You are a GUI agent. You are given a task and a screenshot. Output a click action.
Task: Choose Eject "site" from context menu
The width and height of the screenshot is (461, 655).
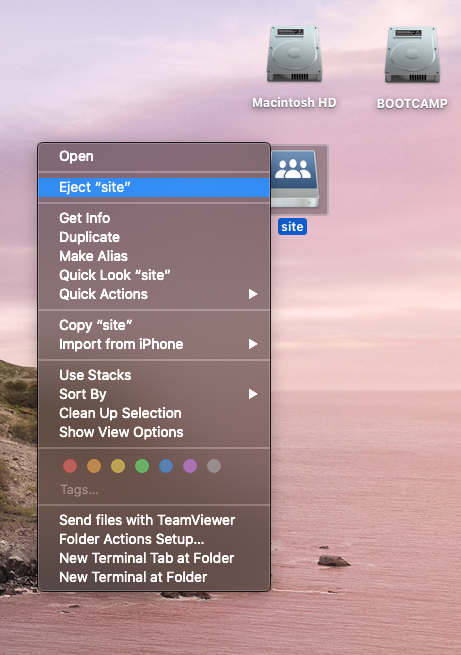click(154, 187)
